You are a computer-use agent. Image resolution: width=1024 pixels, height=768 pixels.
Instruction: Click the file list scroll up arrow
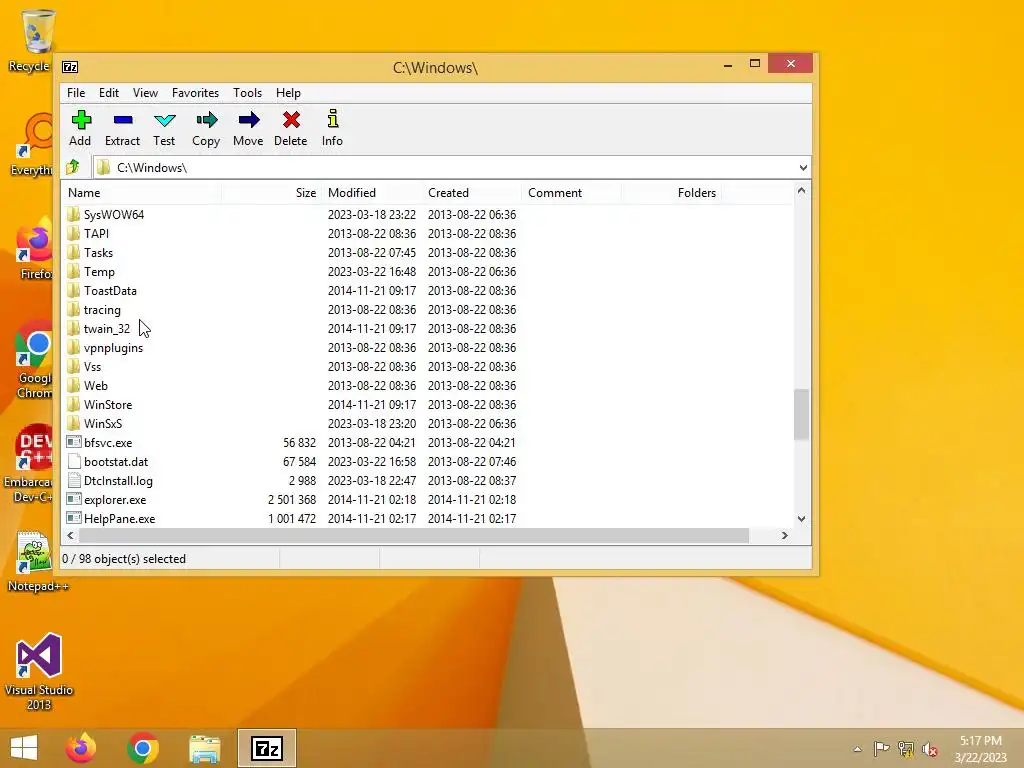pyautogui.click(x=801, y=191)
